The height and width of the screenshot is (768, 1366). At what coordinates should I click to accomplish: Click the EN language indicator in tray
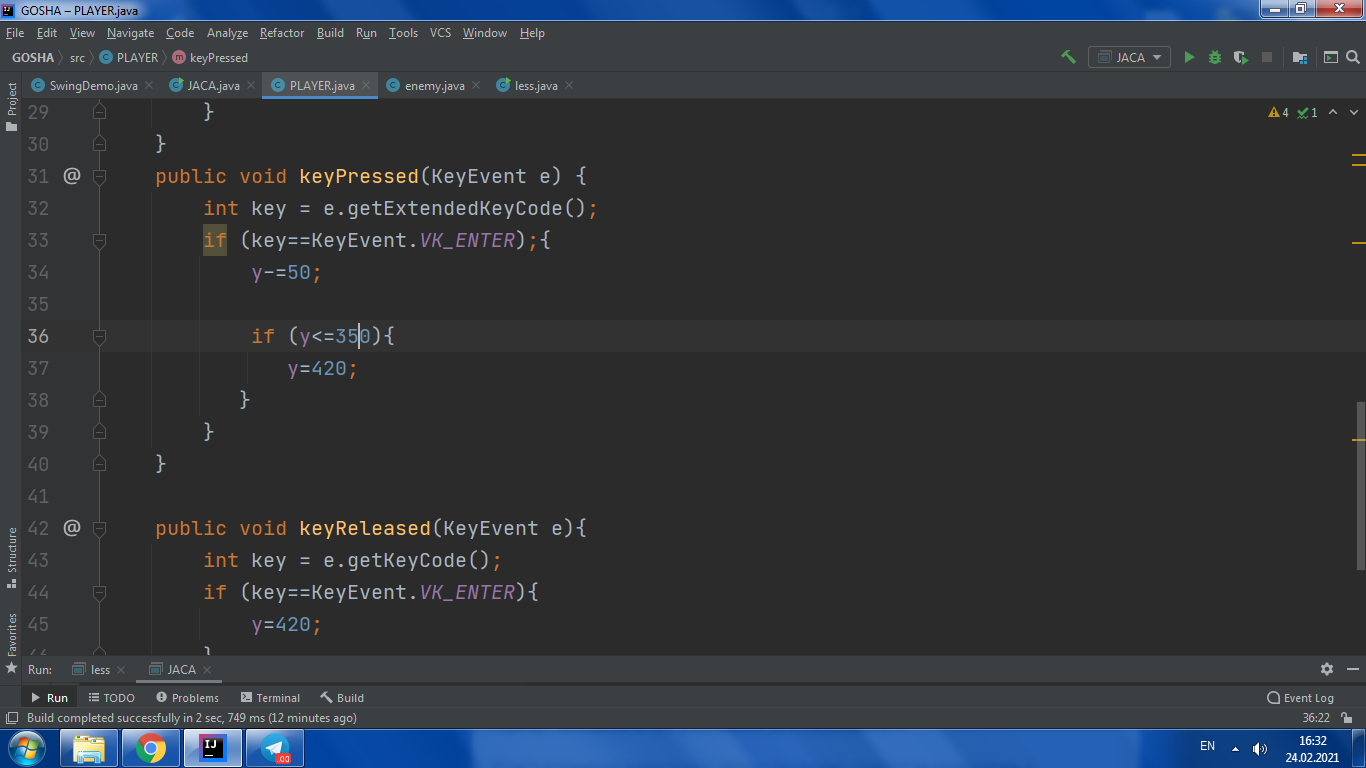pos(1207,746)
